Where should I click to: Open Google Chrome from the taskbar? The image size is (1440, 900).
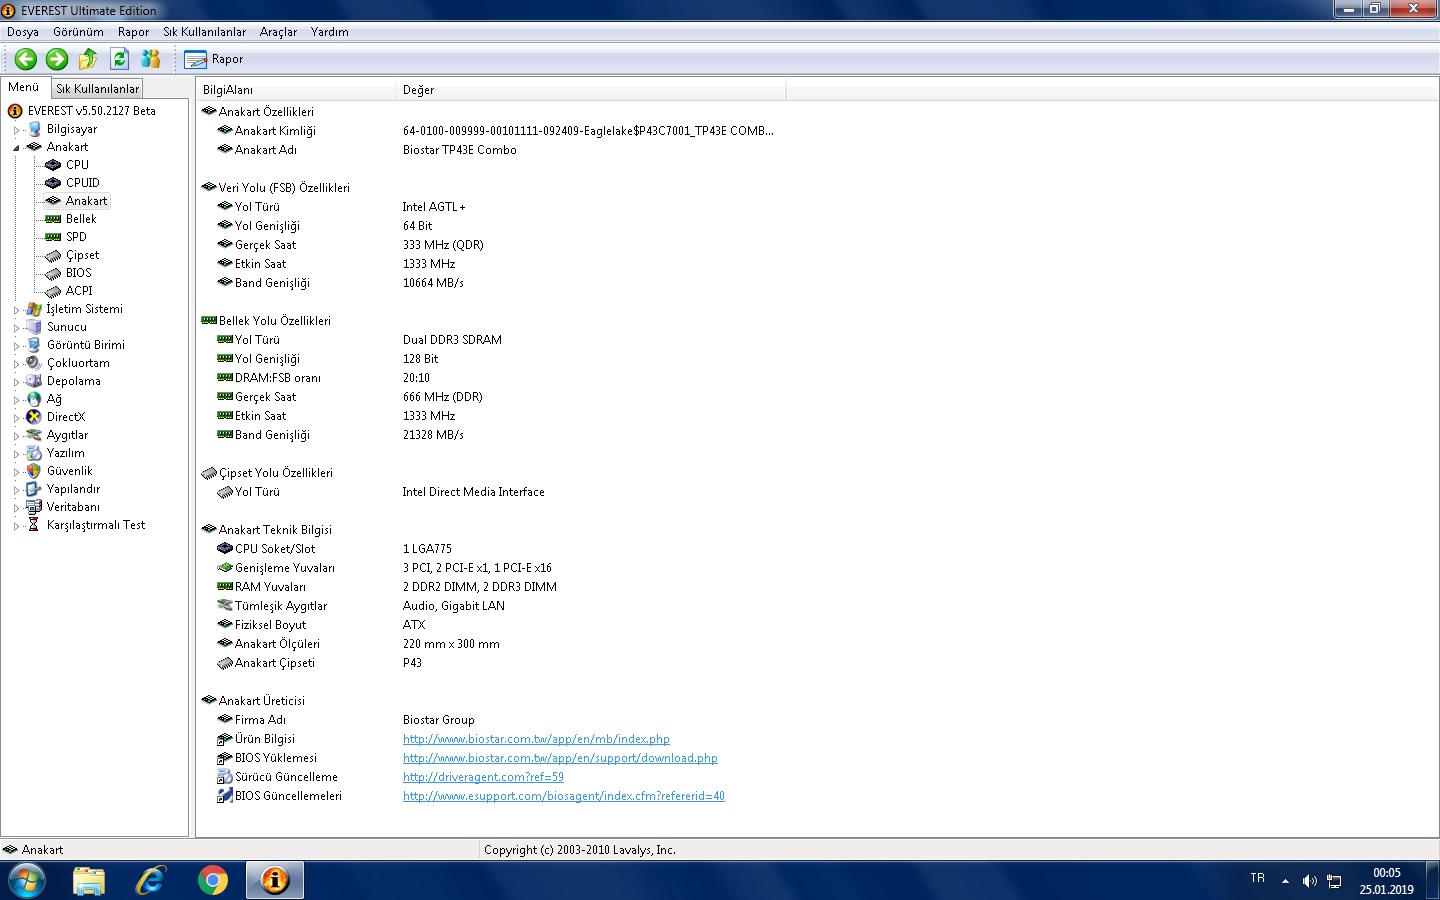[x=212, y=881]
